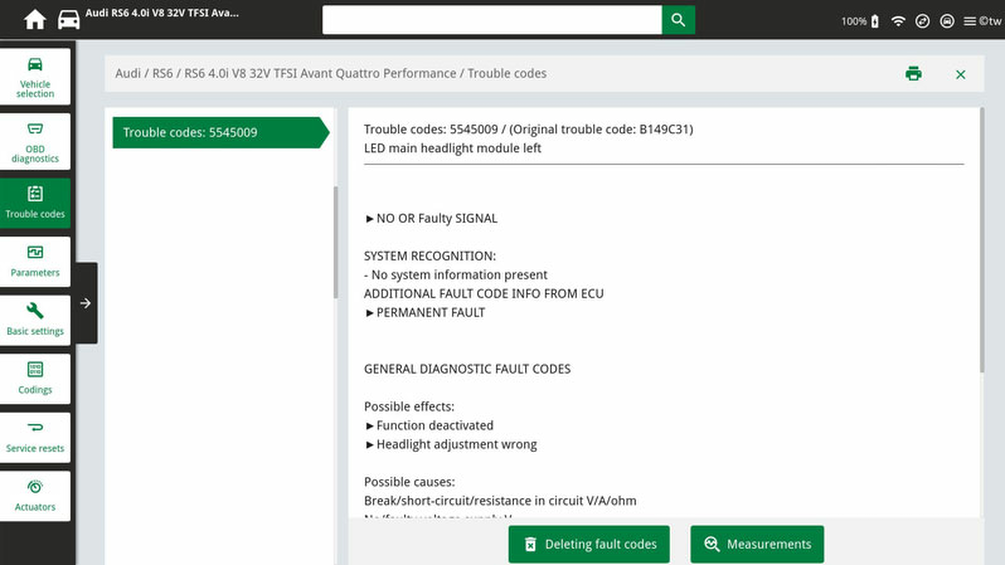Expand the sidebar with arrow handle
This screenshot has width=1005, height=565.
click(x=86, y=303)
